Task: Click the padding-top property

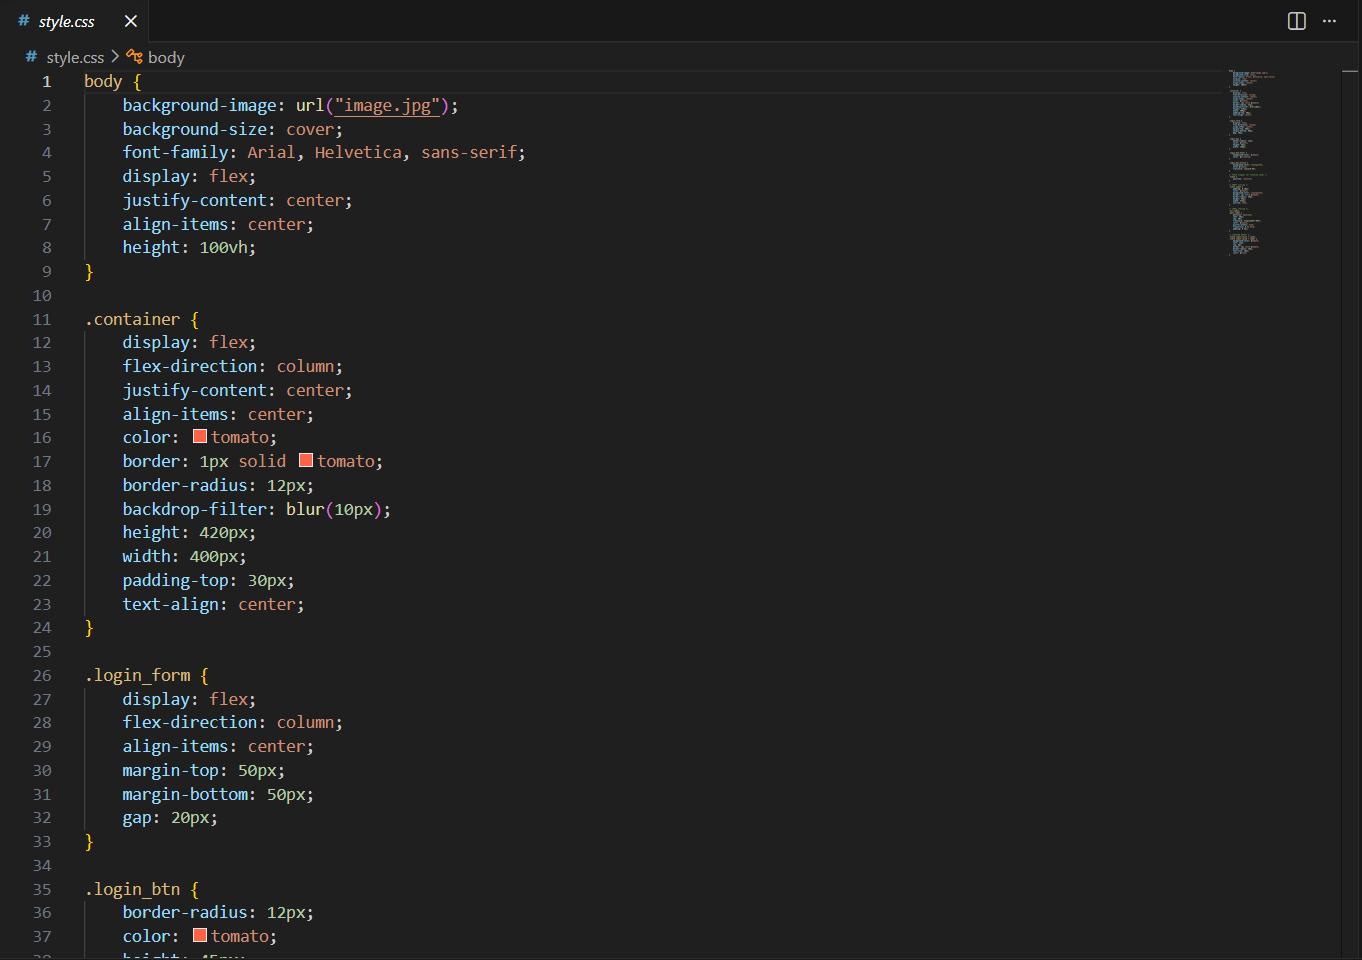Action: tap(175, 581)
